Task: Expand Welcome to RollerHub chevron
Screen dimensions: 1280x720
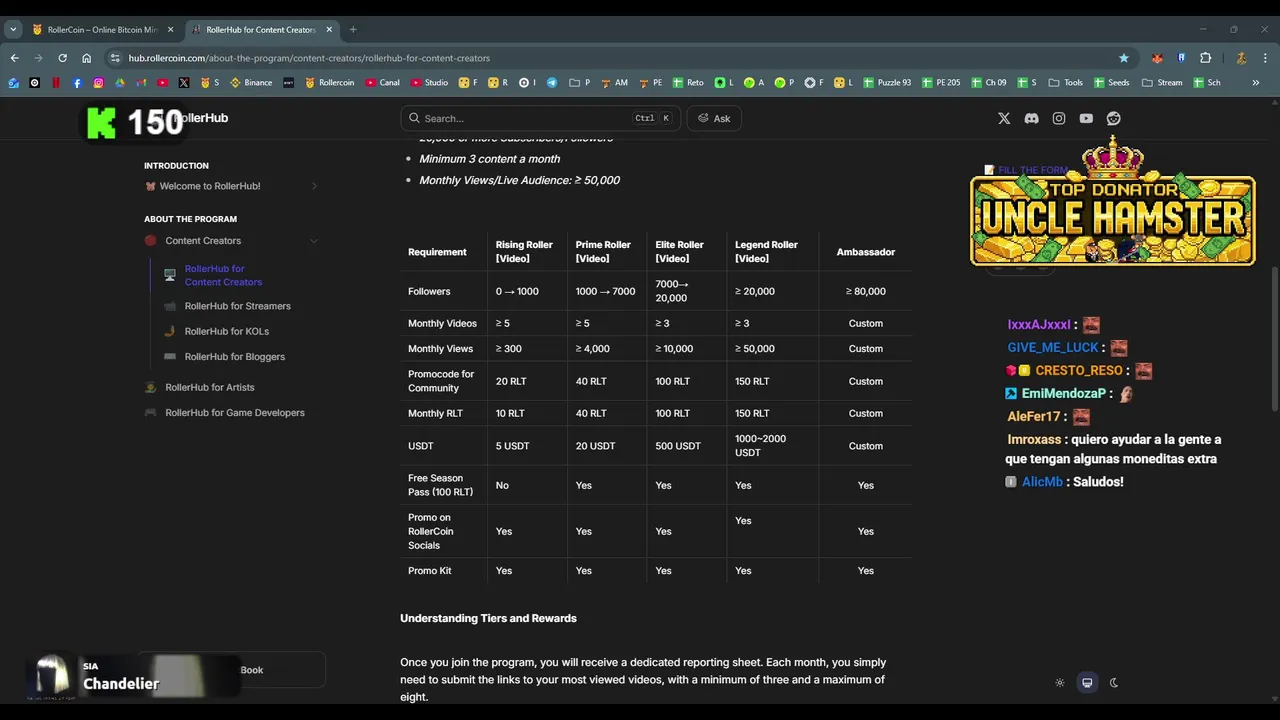Action: [x=314, y=186]
